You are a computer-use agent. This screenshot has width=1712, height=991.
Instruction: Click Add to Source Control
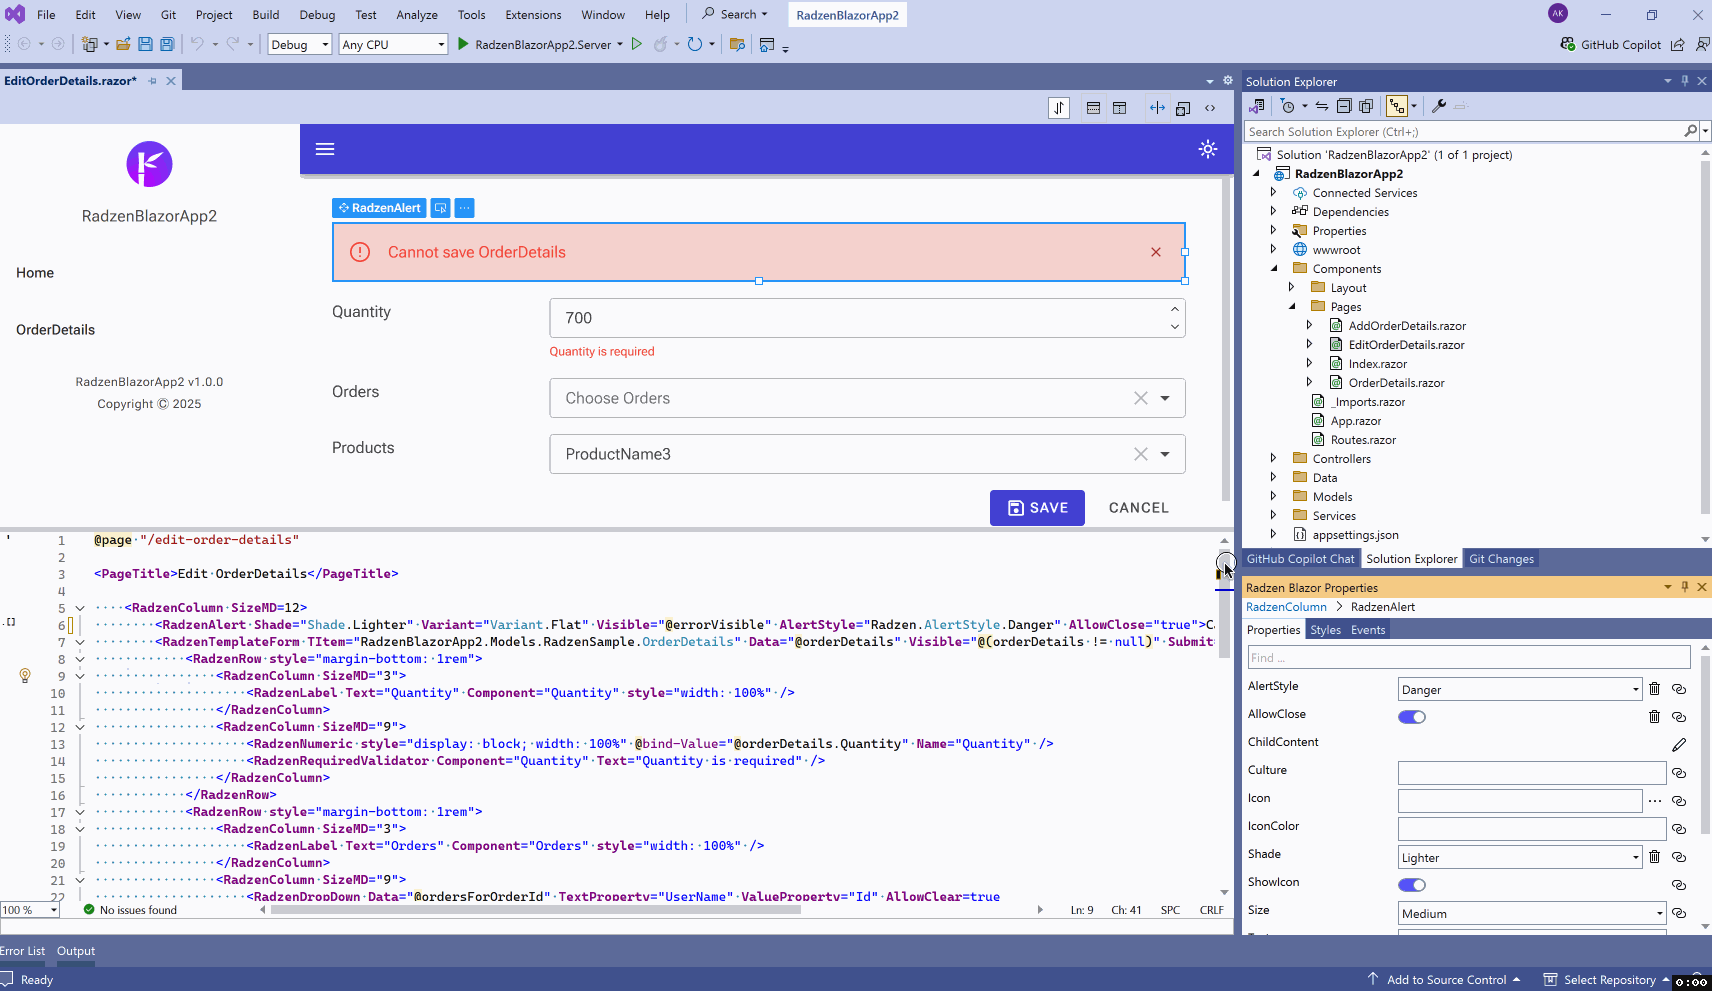coord(1445,980)
